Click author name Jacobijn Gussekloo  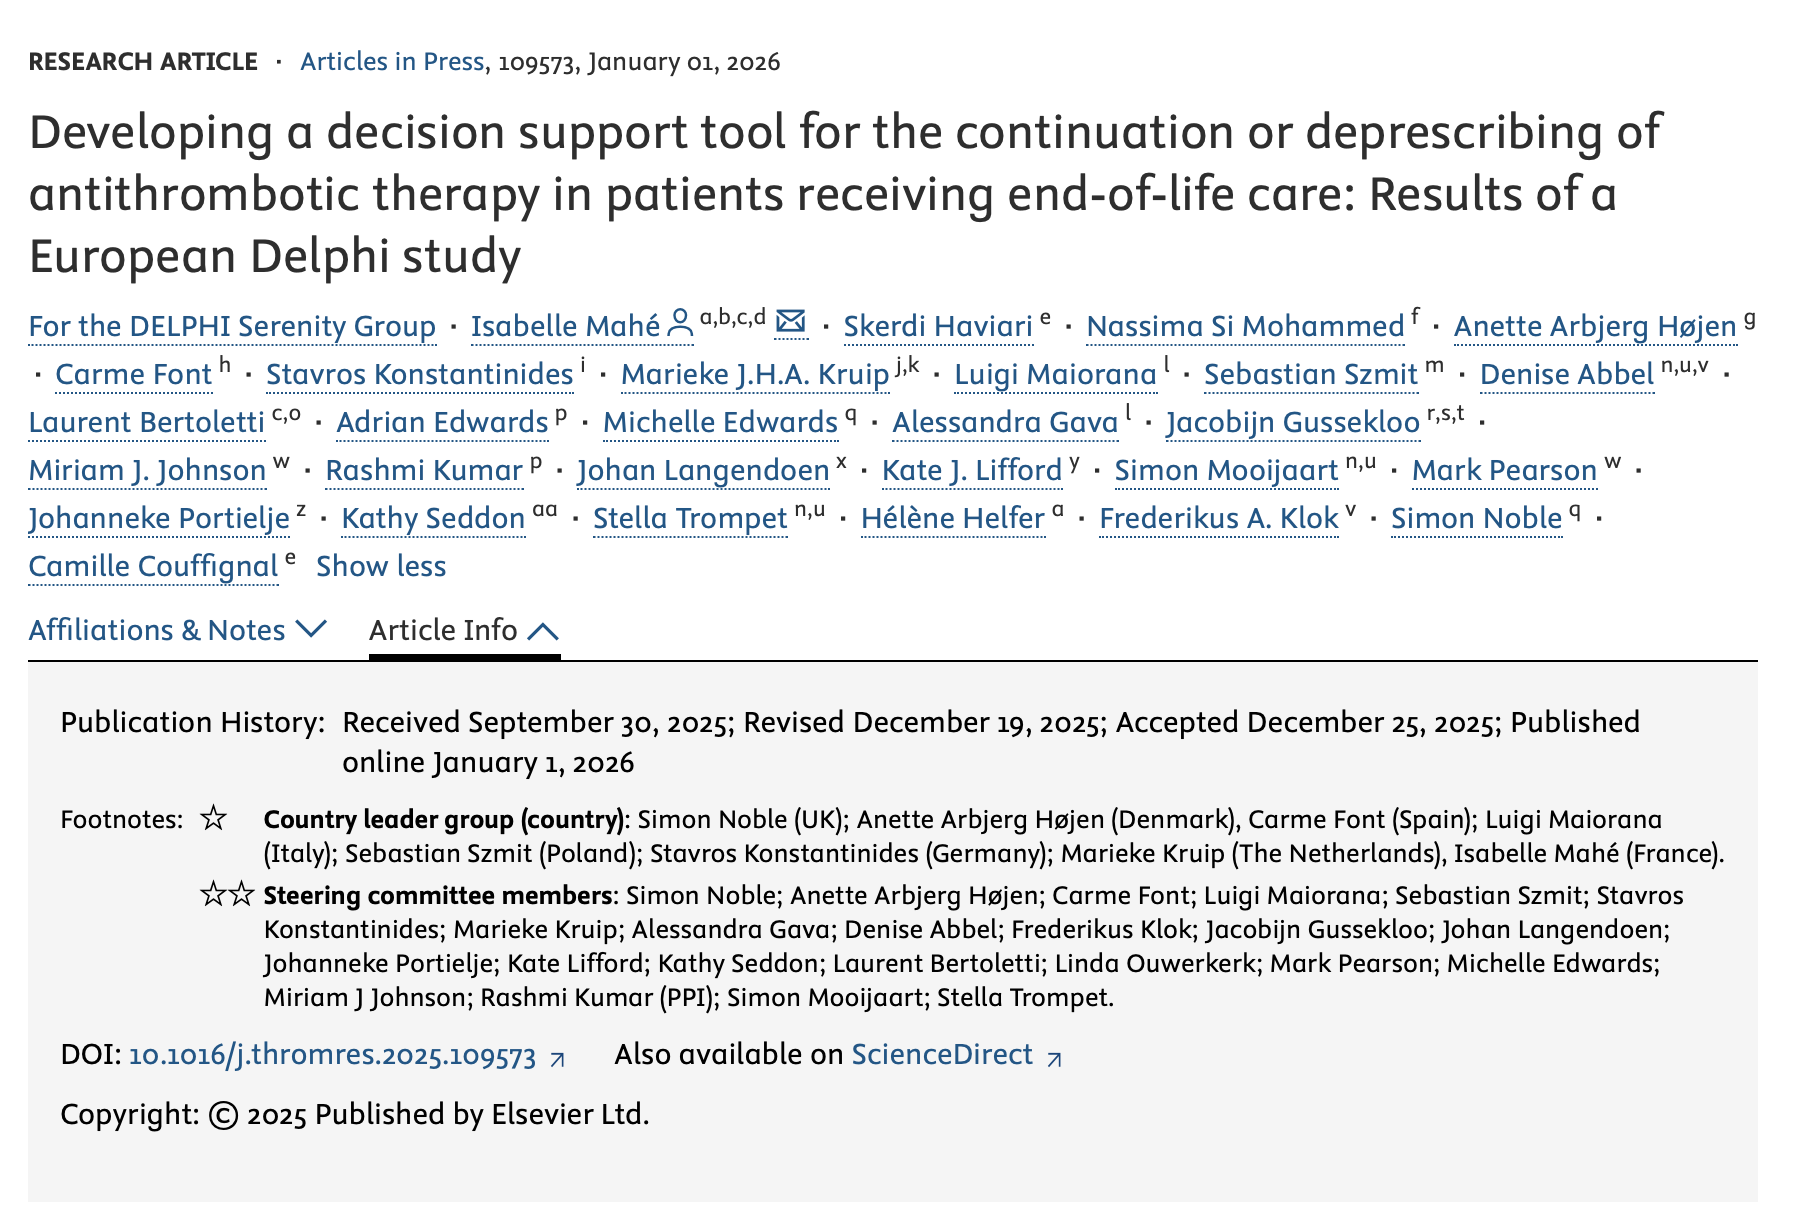pos(1293,422)
